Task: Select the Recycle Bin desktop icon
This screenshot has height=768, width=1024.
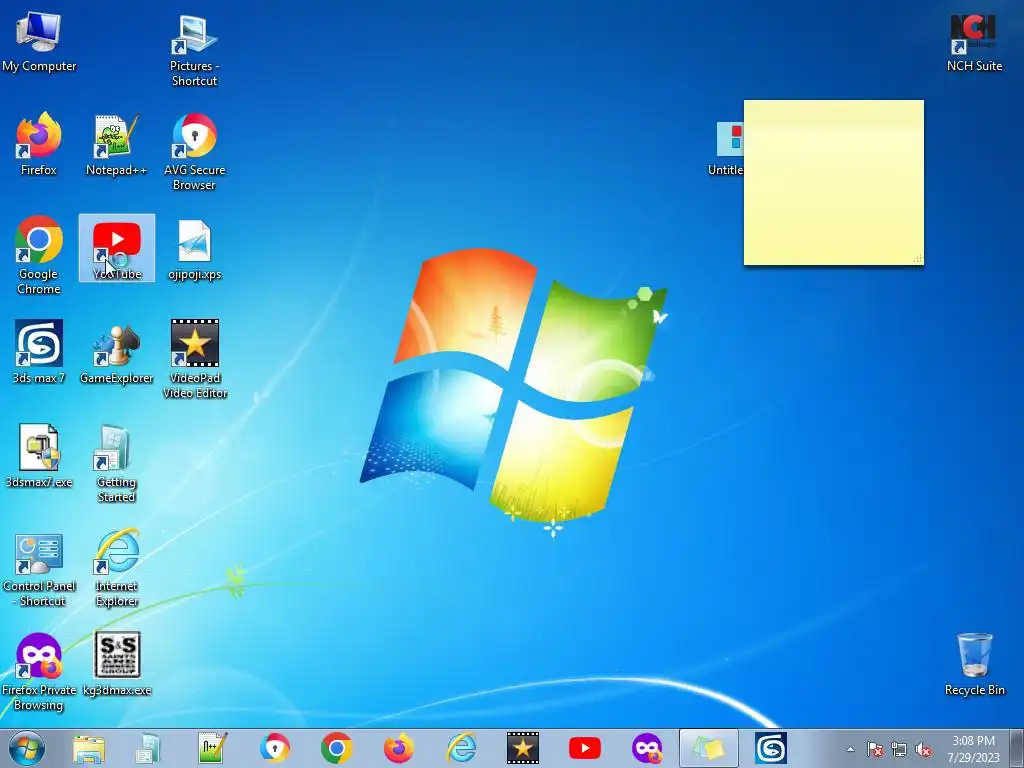Action: (x=974, y=664)
